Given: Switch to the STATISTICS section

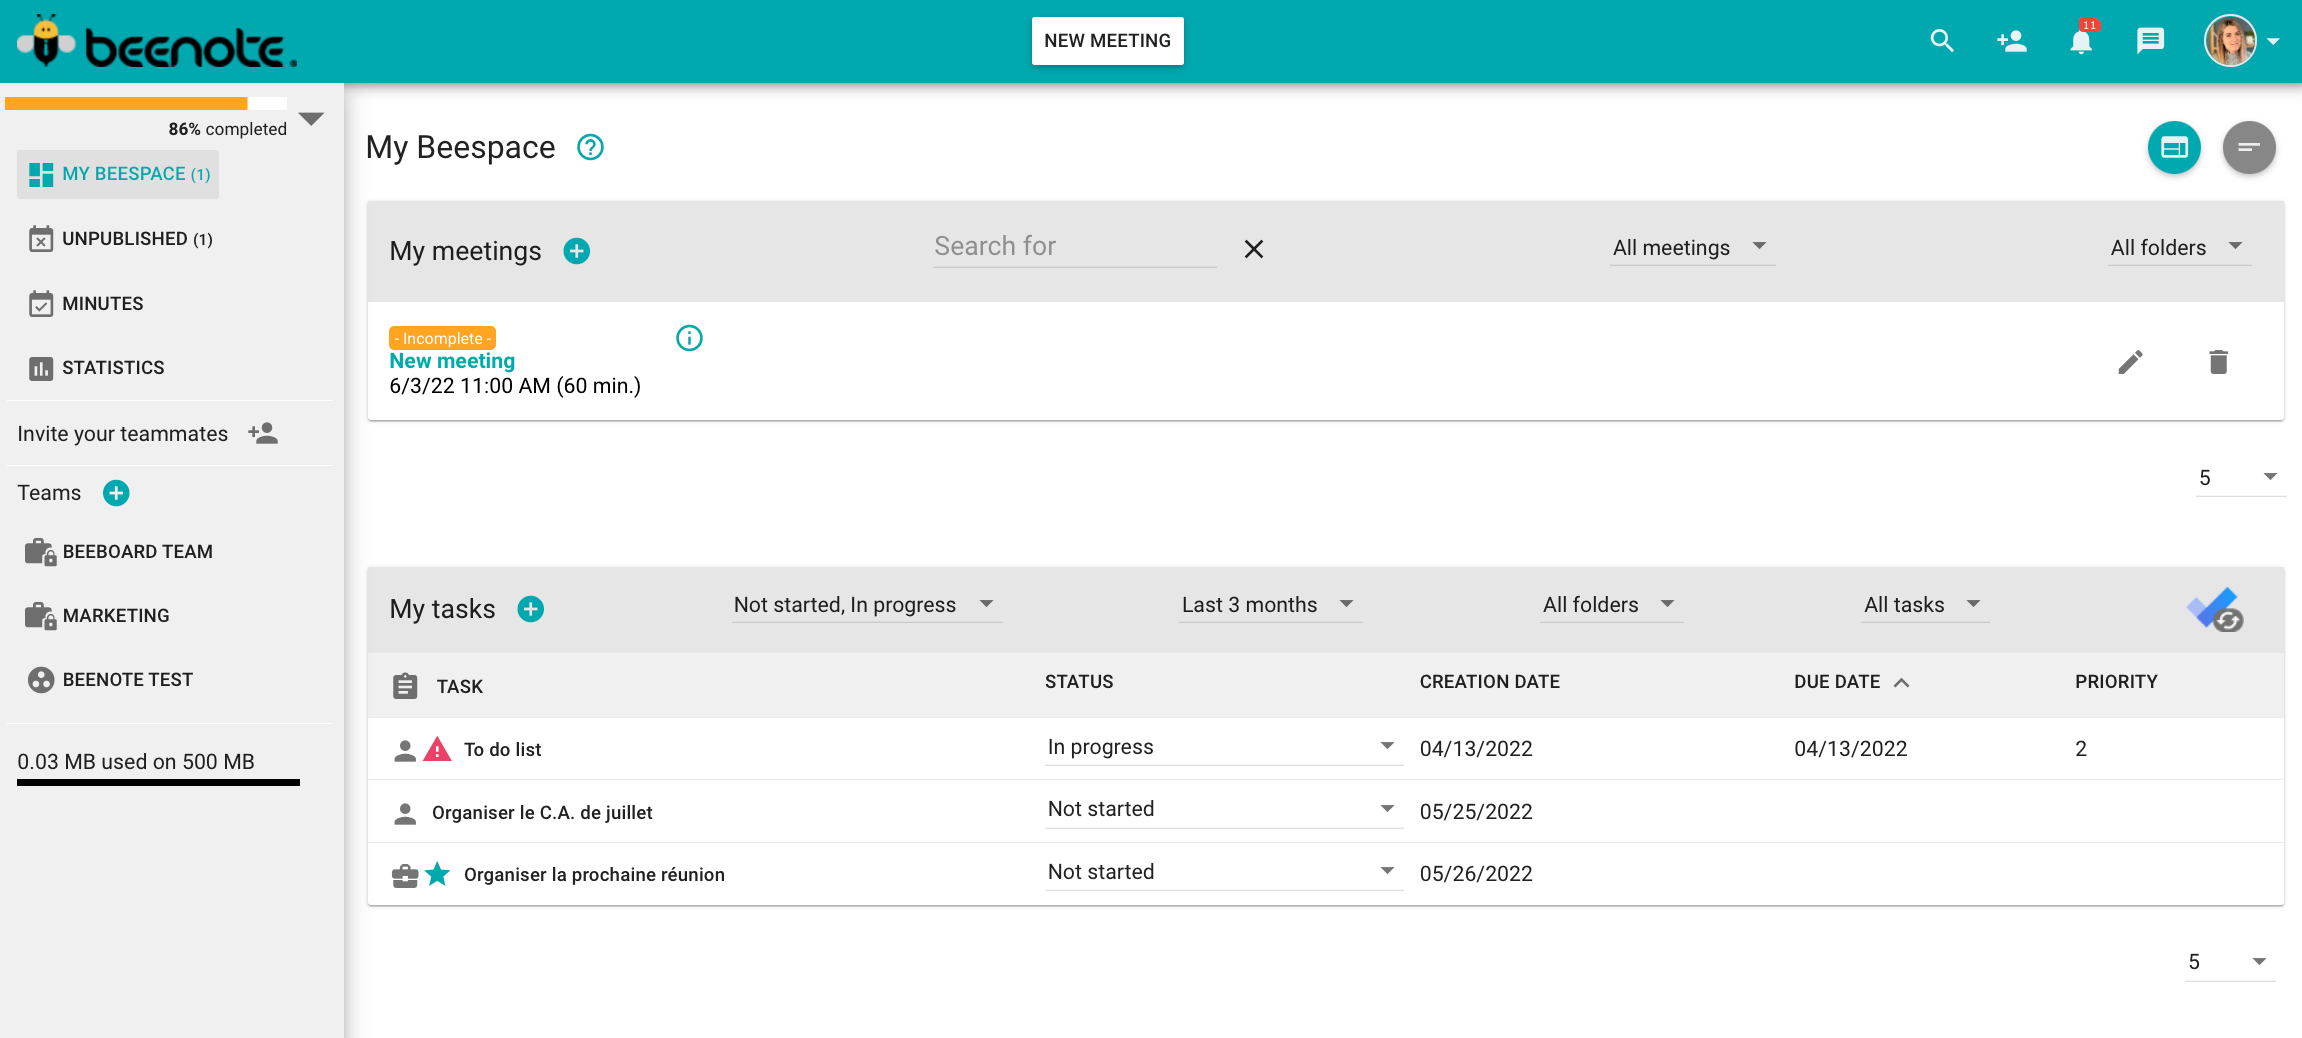Looking at the screenshot, I should click(112, 367).
